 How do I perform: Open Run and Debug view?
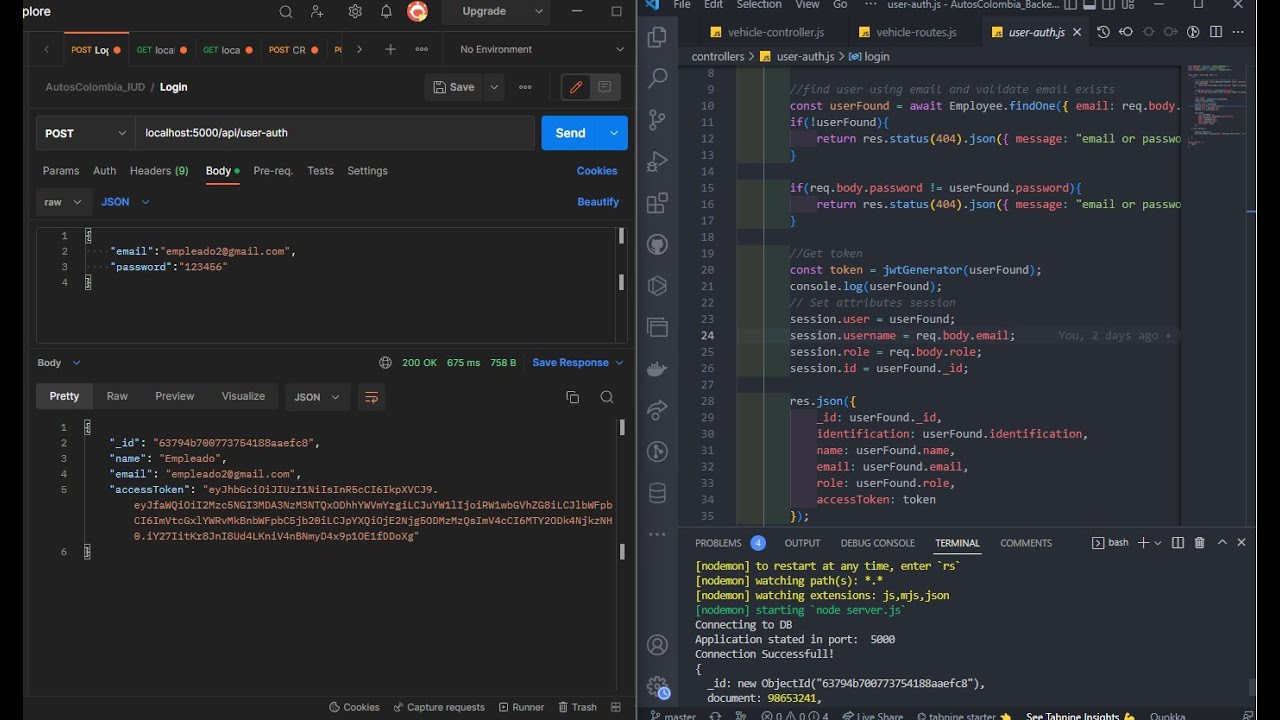[x=657, y=162]
